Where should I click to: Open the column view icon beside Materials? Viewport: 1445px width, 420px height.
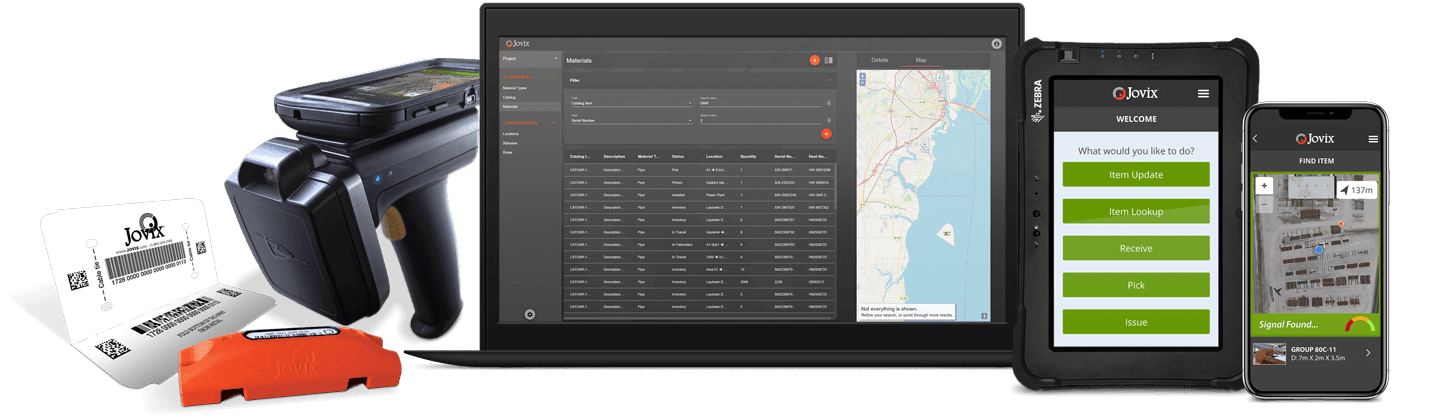coord(829,61)
